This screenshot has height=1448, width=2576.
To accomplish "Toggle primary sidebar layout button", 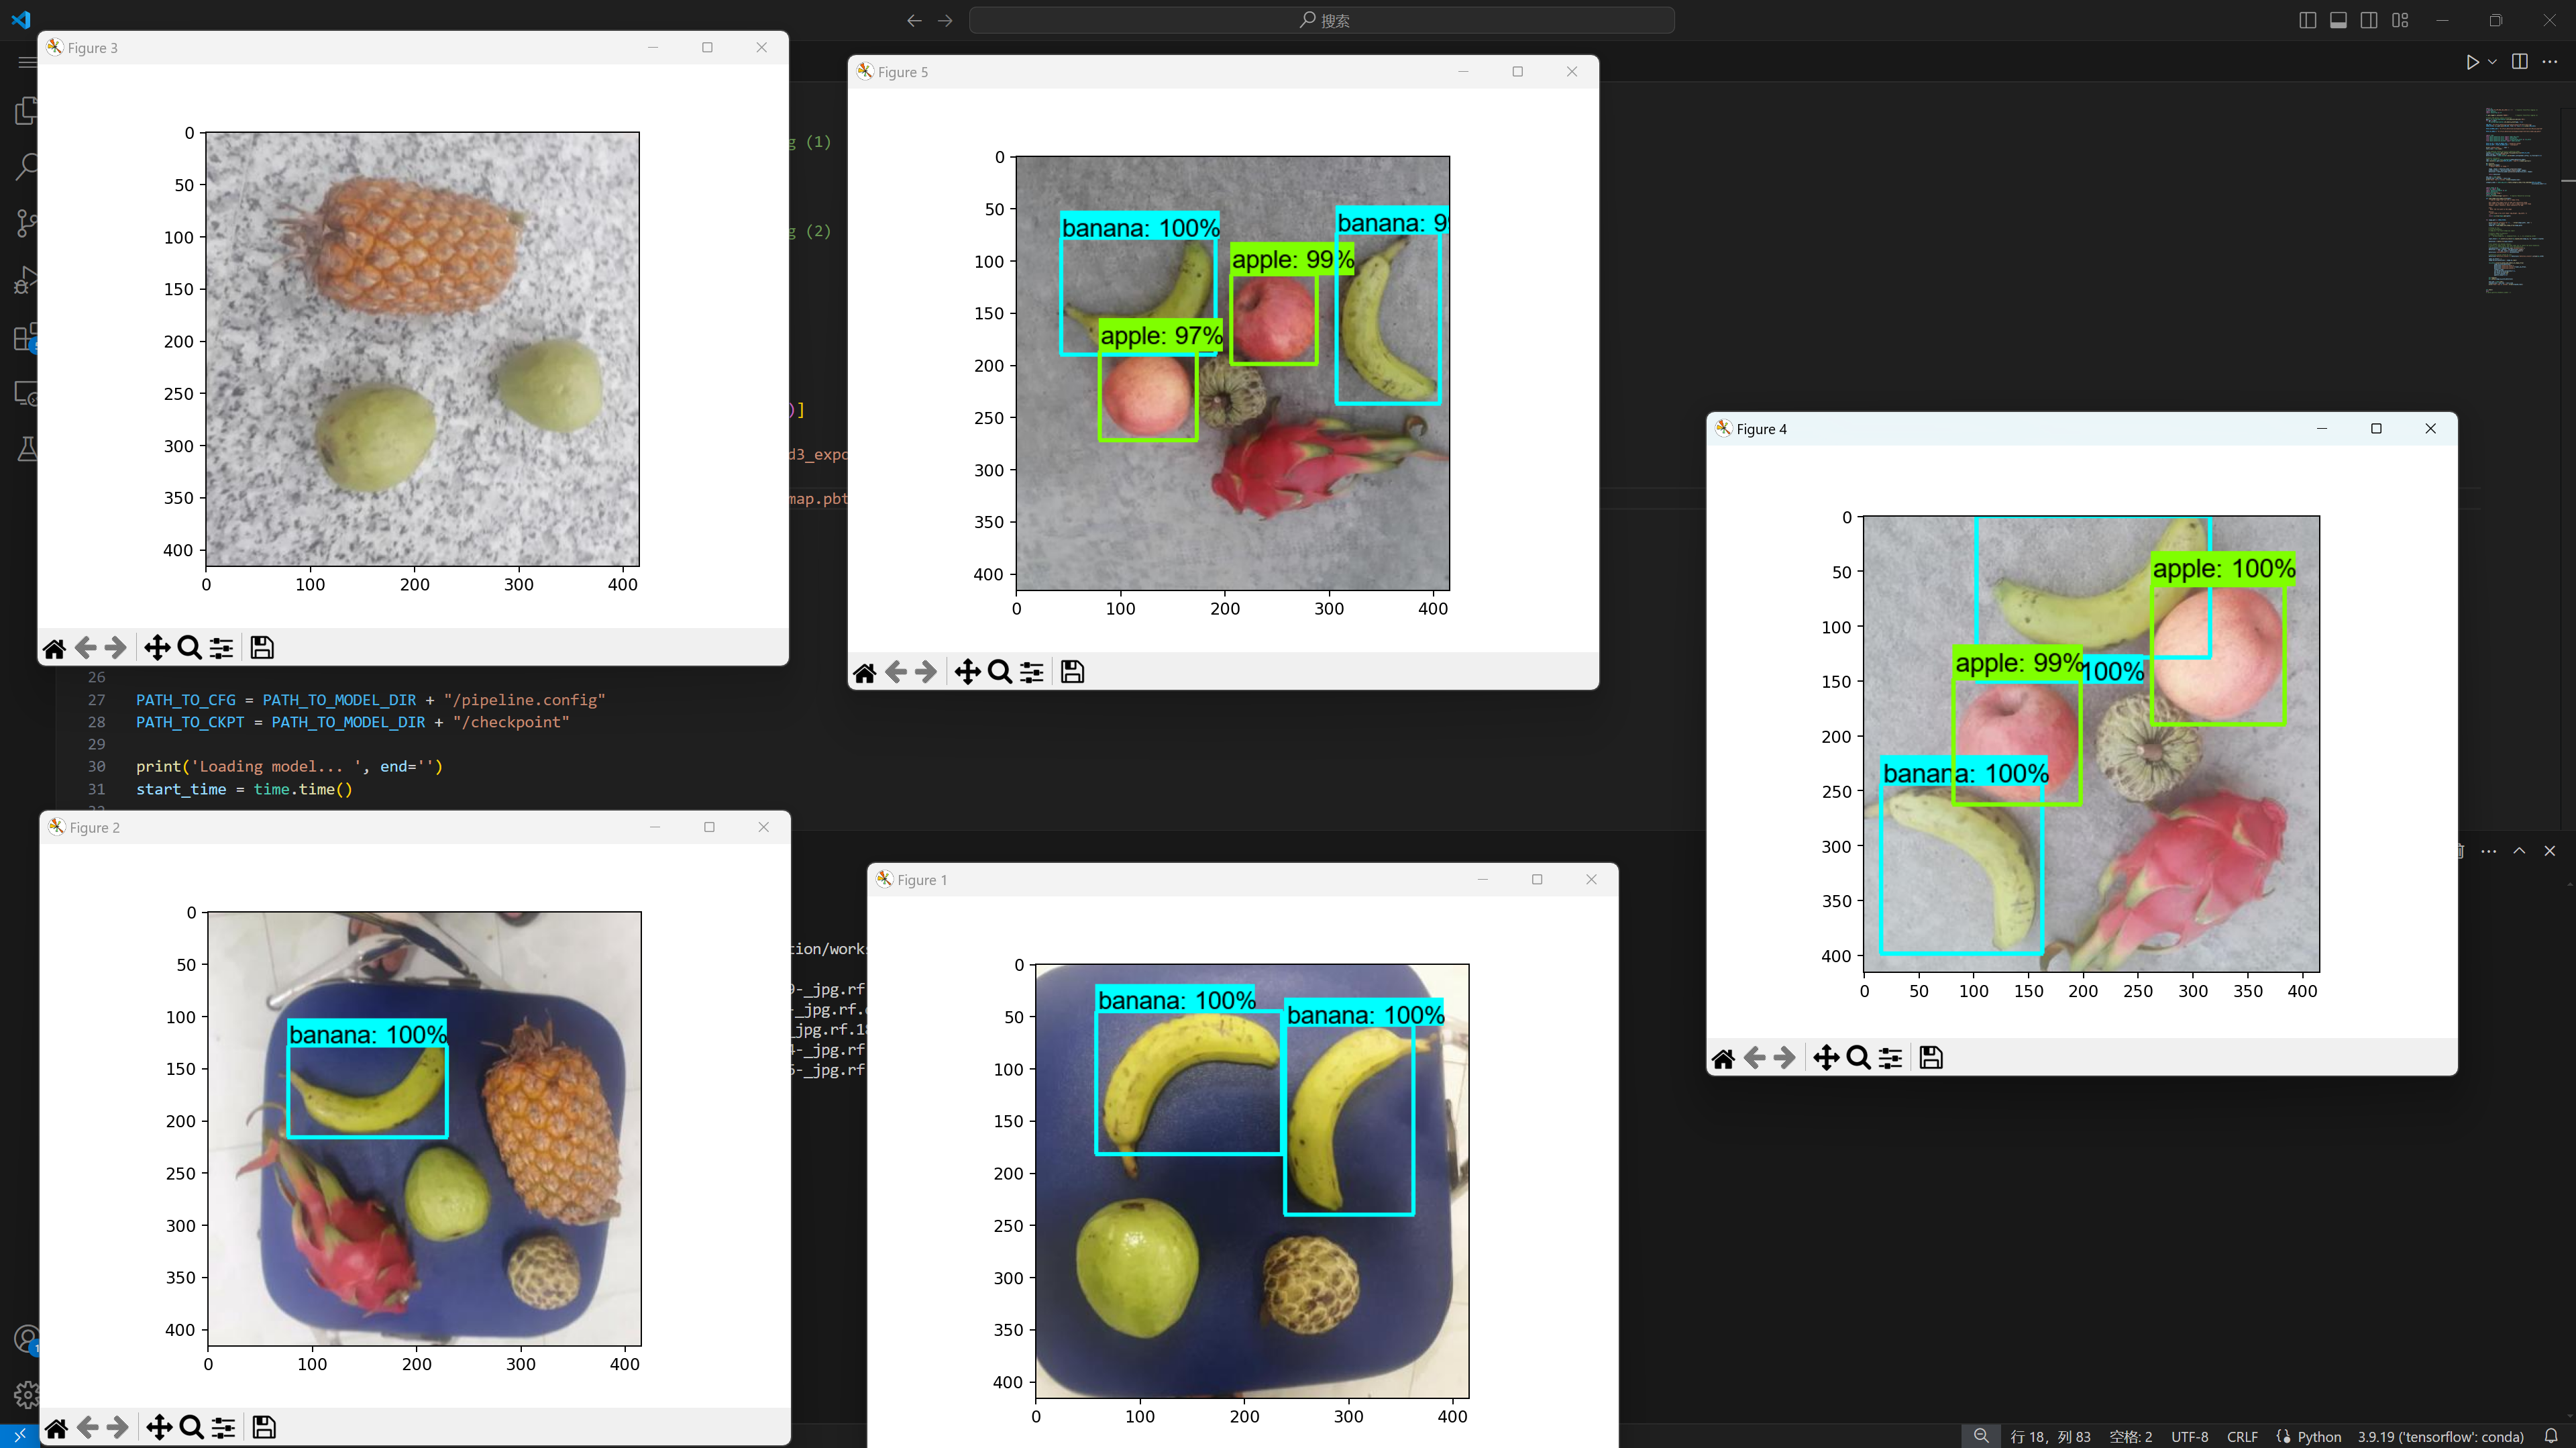I will [2307, 20].
